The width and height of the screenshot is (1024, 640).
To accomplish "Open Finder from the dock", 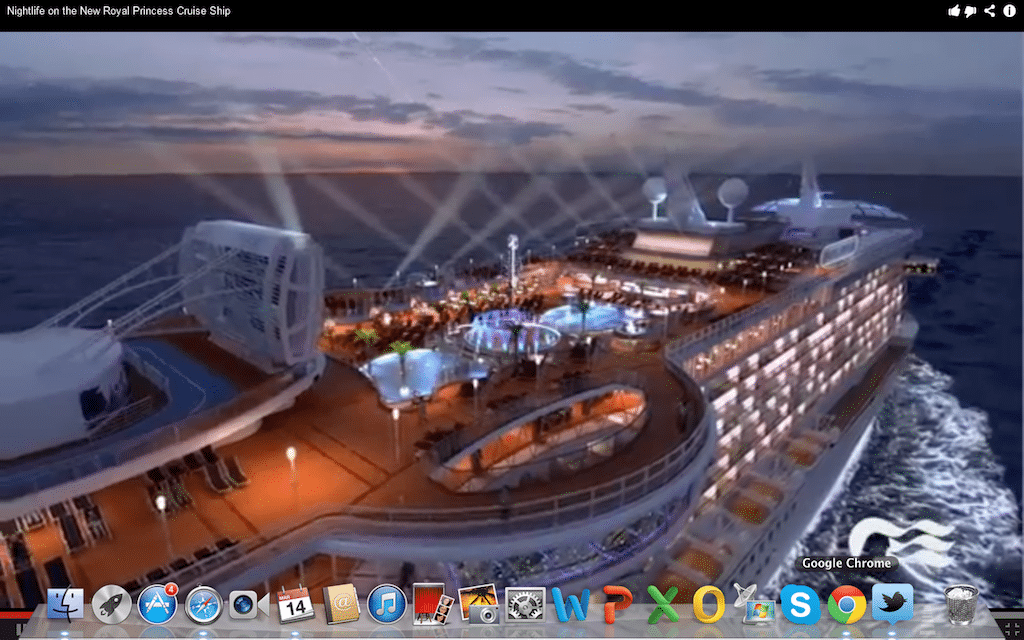I will 65,604.
